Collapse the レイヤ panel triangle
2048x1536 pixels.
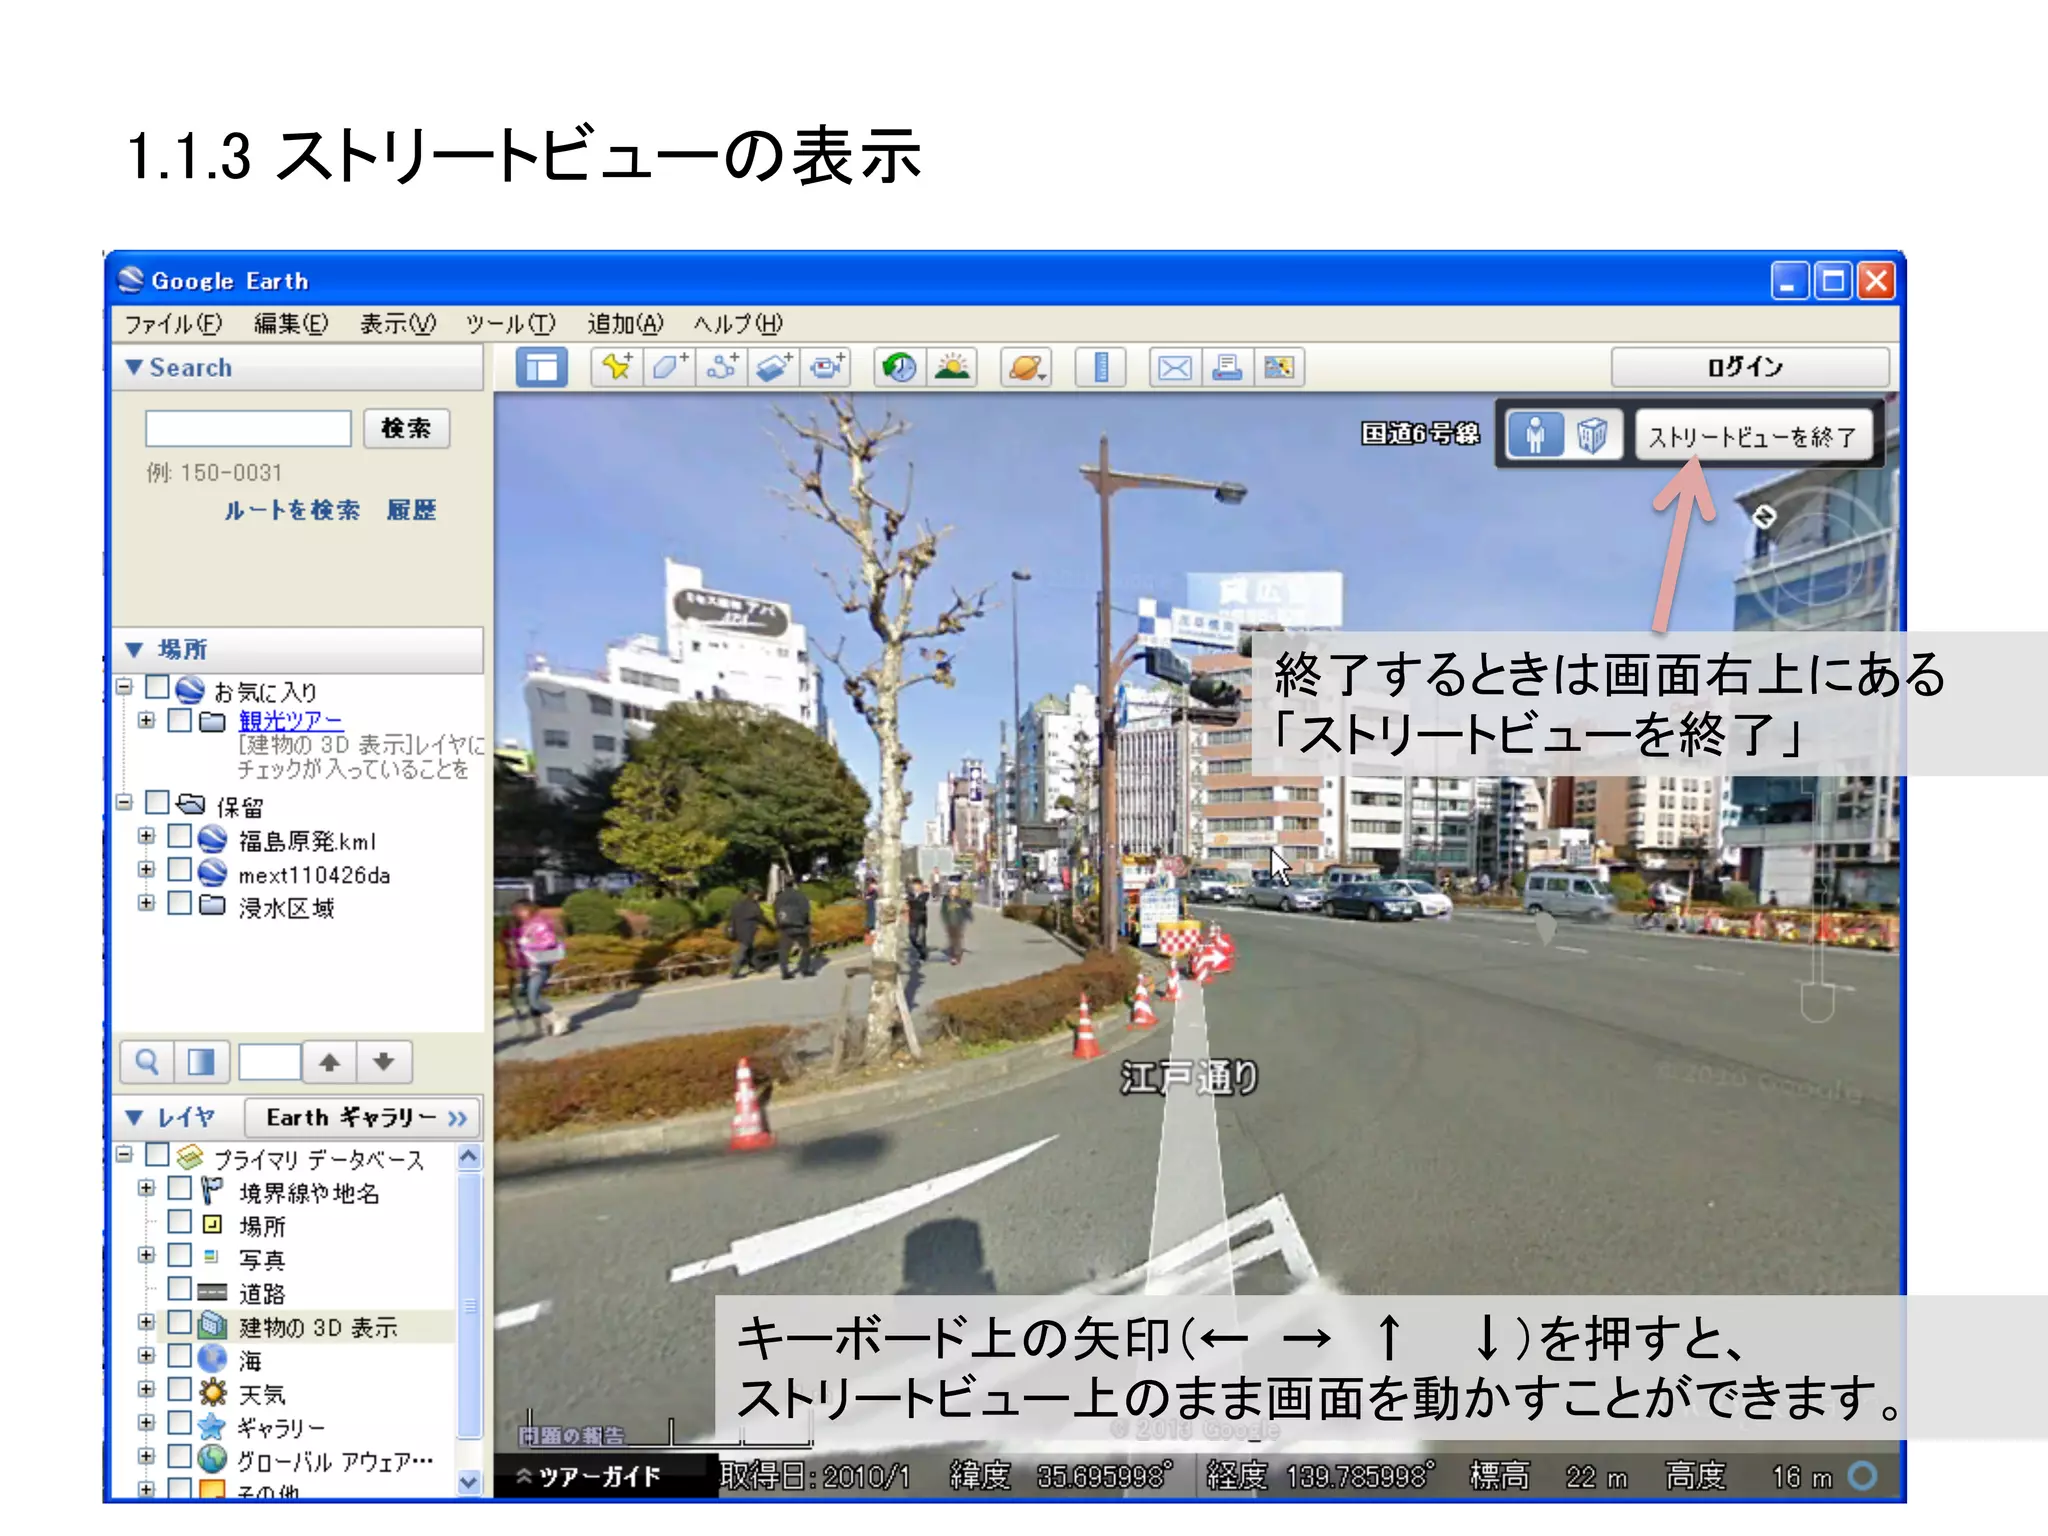click(x=134, y=1117)
